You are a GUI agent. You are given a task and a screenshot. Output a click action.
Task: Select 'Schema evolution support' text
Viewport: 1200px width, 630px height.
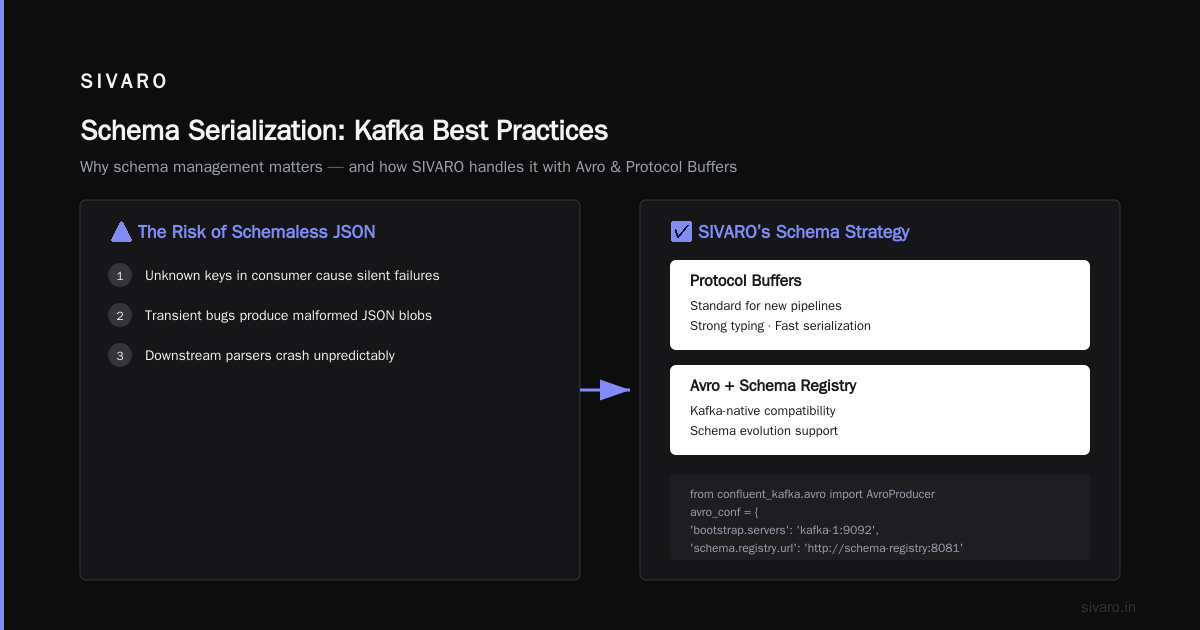coord(764,431)
